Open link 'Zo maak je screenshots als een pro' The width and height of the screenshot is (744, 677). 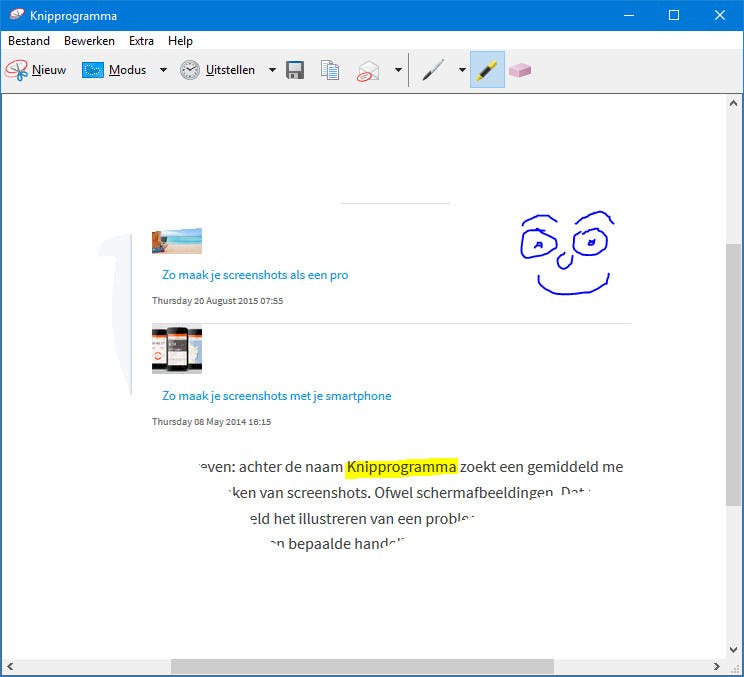[x=255, y=275]
